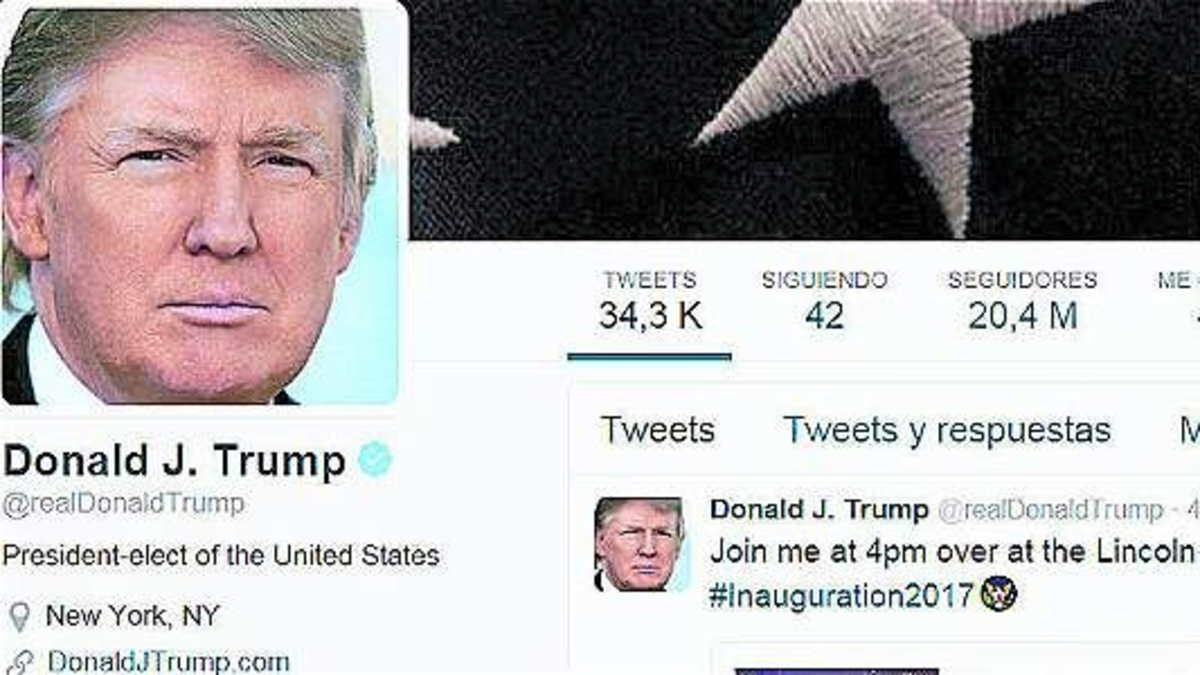Click Donald J. Trump name in tweet
Image resolution: width=1200 pixels, height=675 pixels.
[819, 510]
